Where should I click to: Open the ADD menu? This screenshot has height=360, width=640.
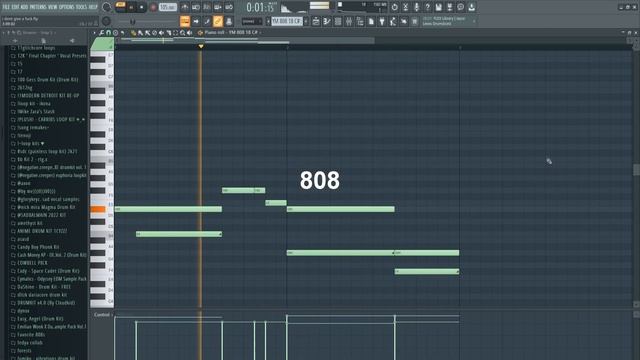pos(24,7)
